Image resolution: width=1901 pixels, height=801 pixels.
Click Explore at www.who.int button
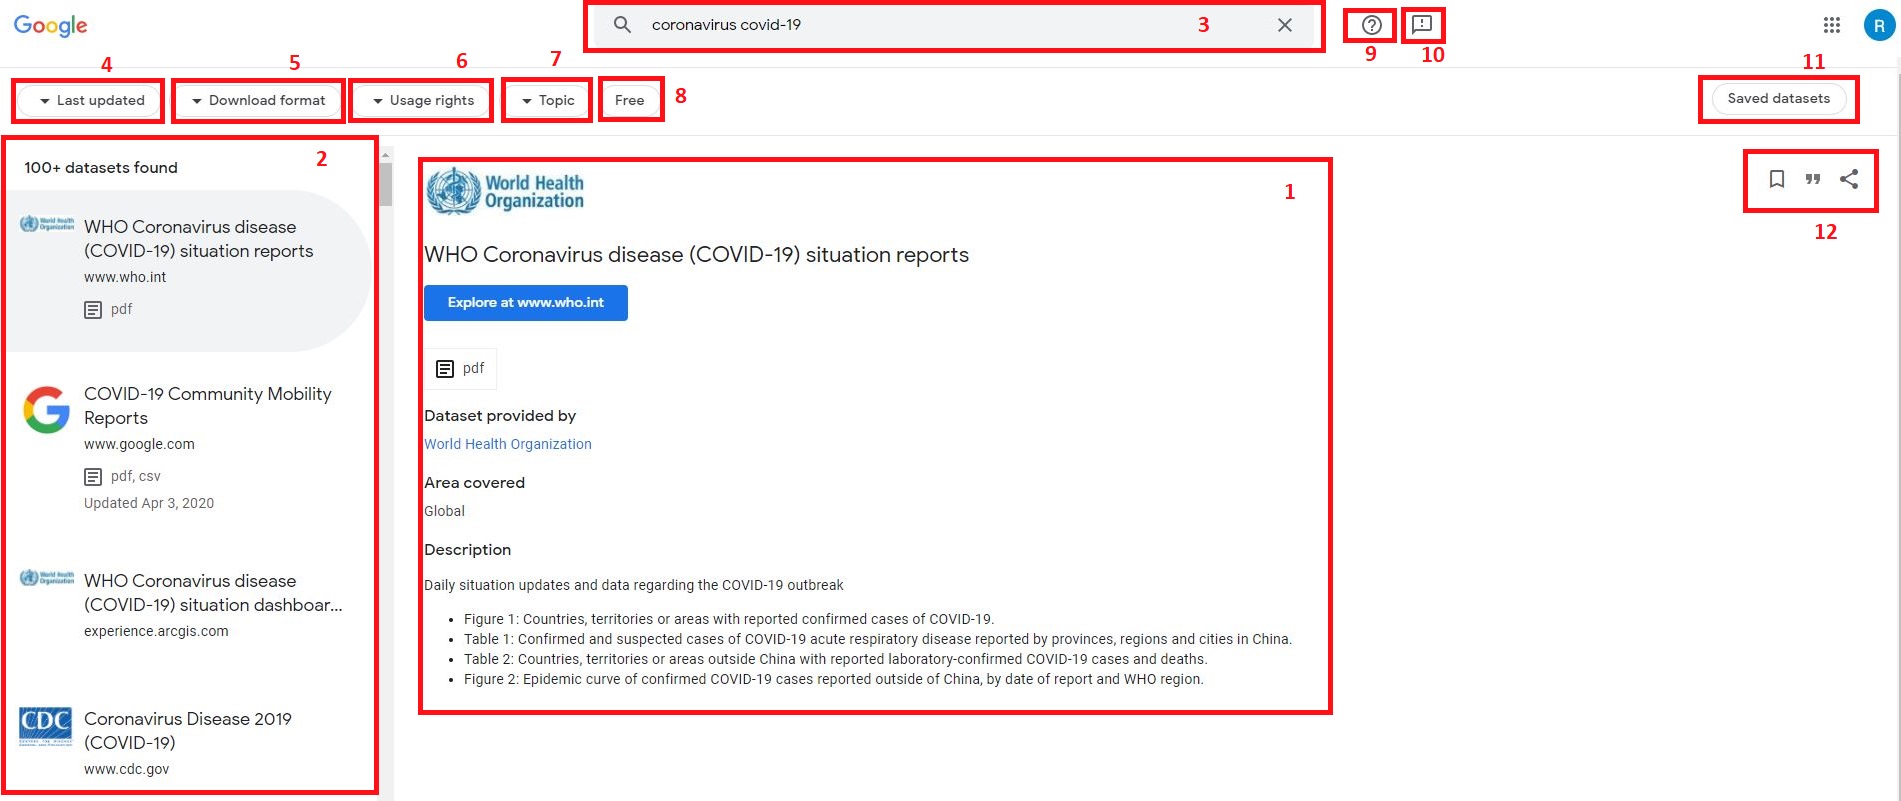coord(526,303)
